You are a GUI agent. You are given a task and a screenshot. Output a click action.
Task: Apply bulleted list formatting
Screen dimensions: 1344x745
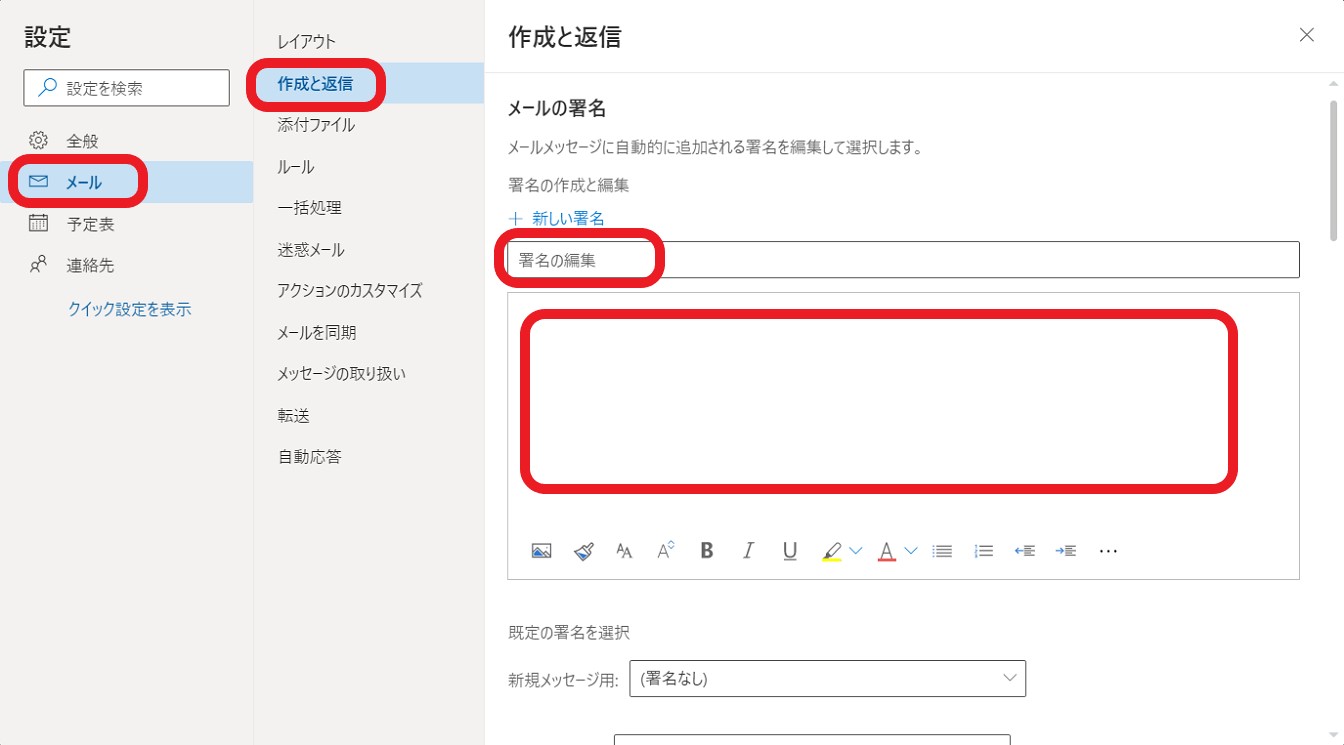942,550
